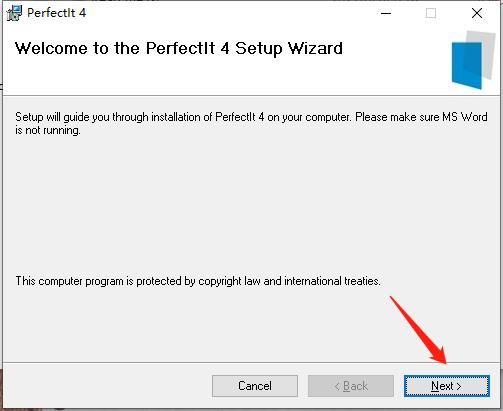This screenshot has height=411, width=503.
Task: Click the tip of the red arrow annotation
Action: [x=445, y=363]
